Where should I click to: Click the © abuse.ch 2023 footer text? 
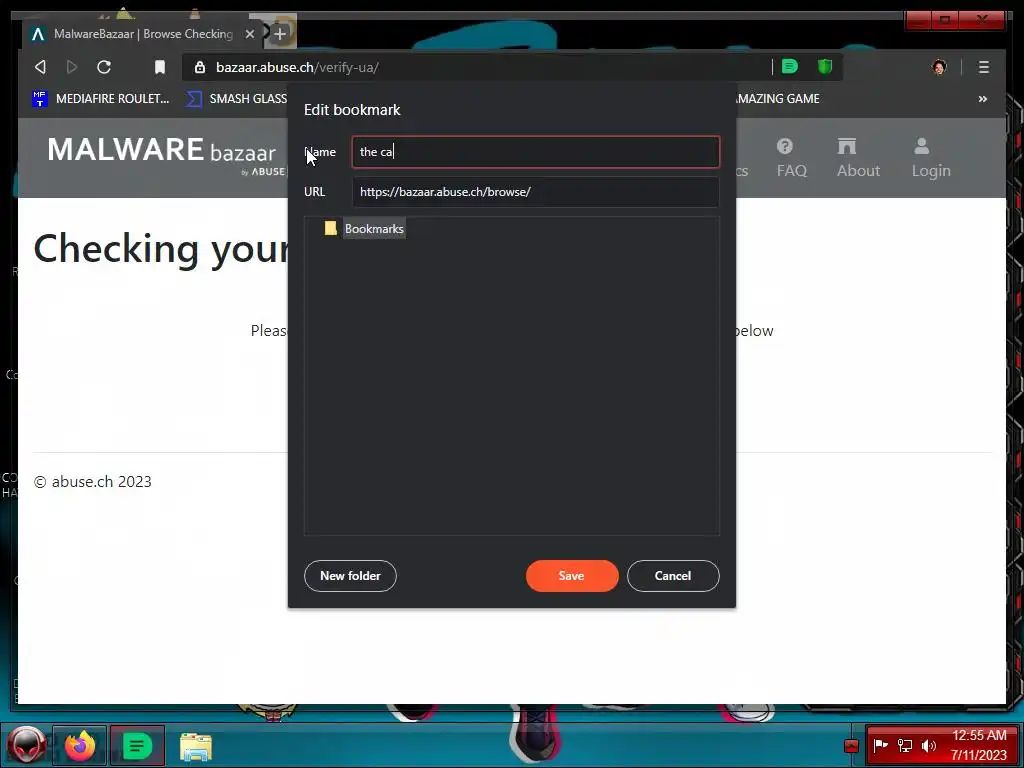click(93, 481)
